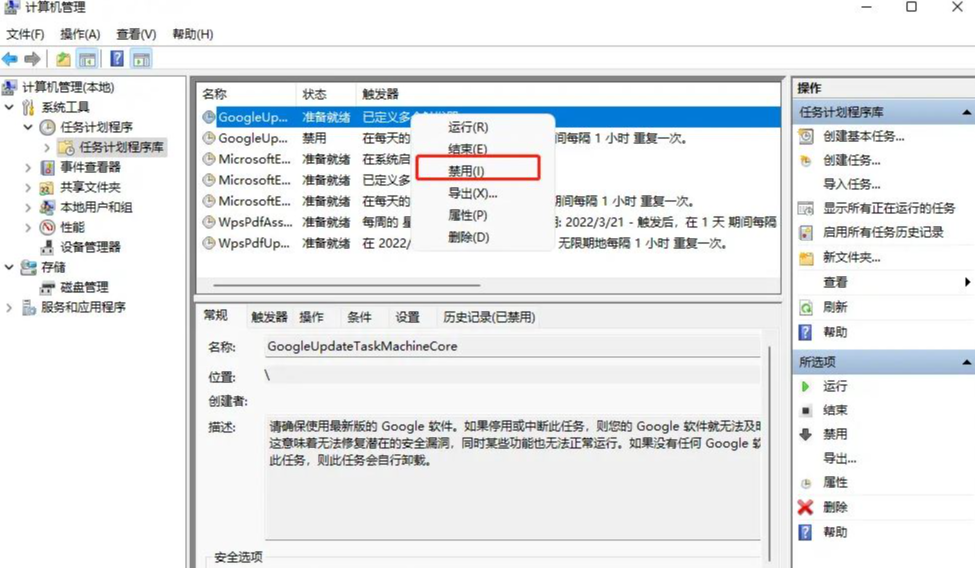Click the 事件查看器 icon in the tree
Screen dimensions: 975x568
tap(47, 167)
